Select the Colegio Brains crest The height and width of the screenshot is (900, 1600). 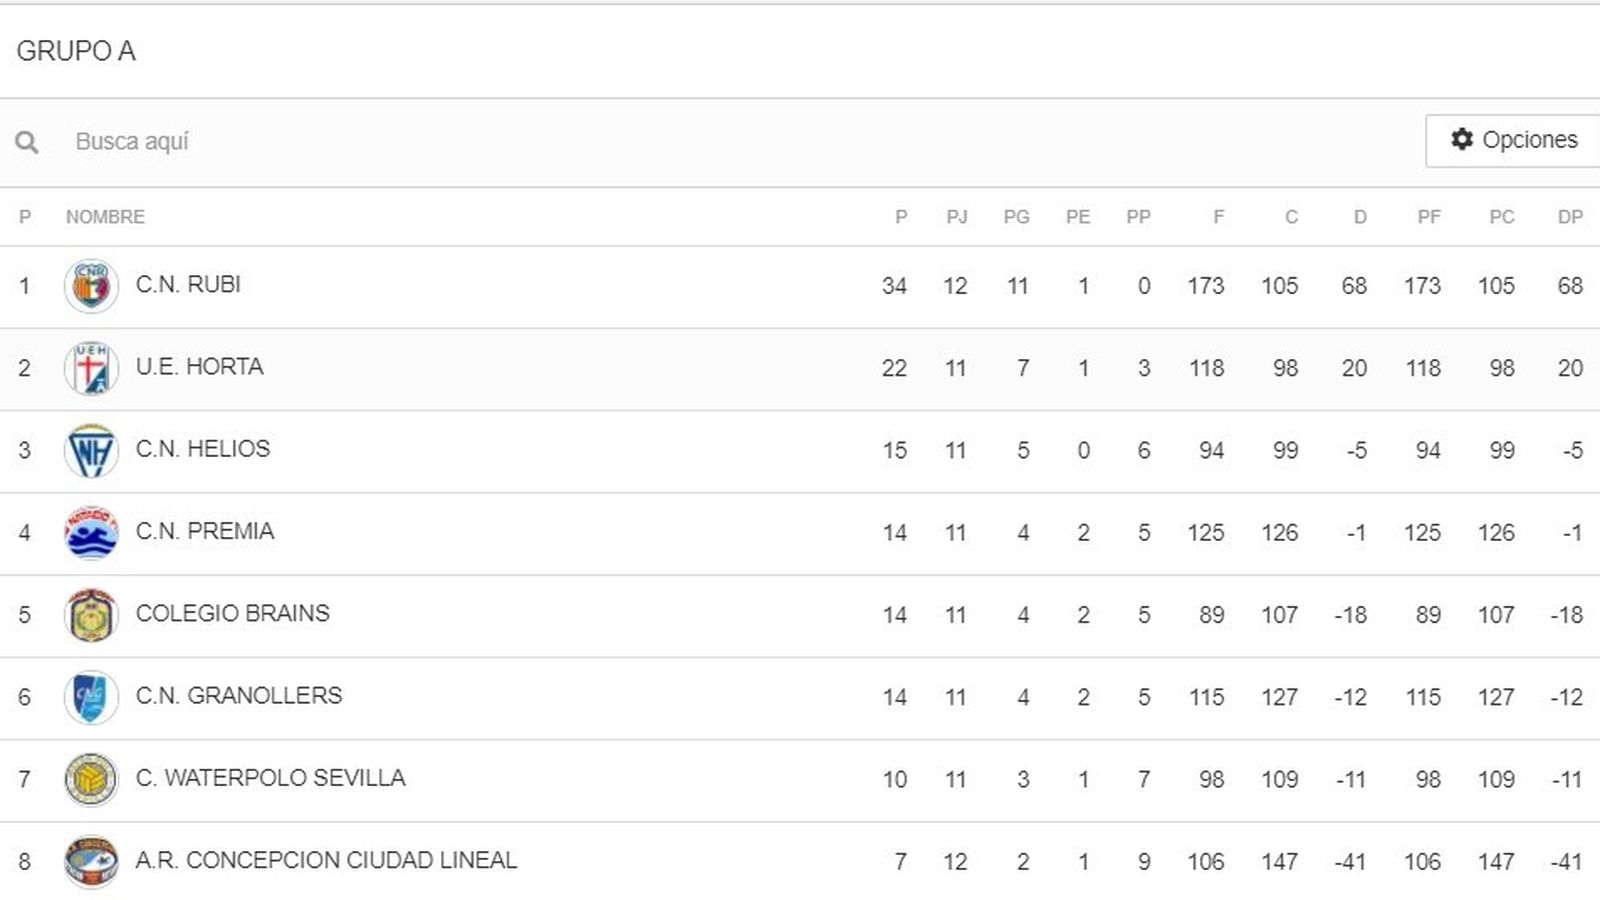click(91, 613)
